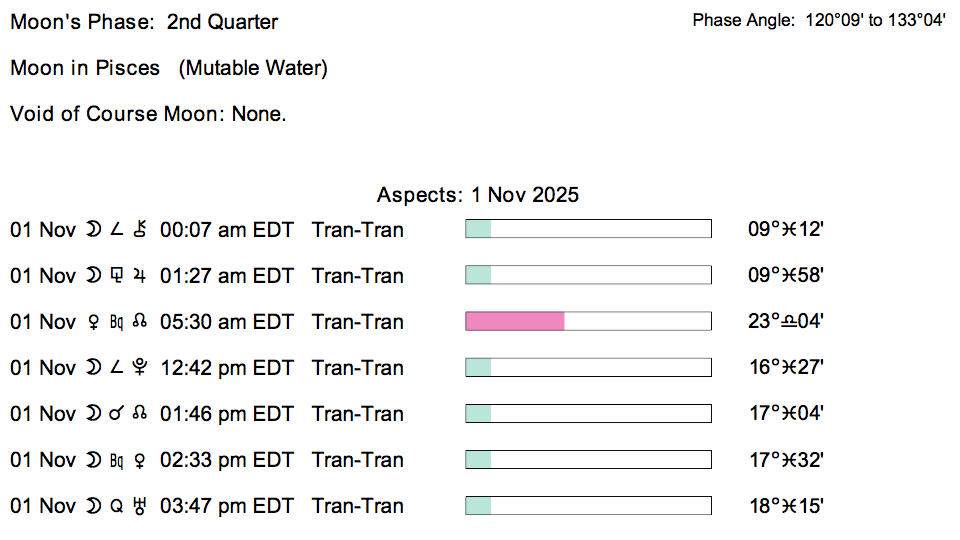Click the "Aspects: 1 Nov 2025" heading
Image resolution: width=960 pixels, height=540 pixels.
click(x=478, y=195)
